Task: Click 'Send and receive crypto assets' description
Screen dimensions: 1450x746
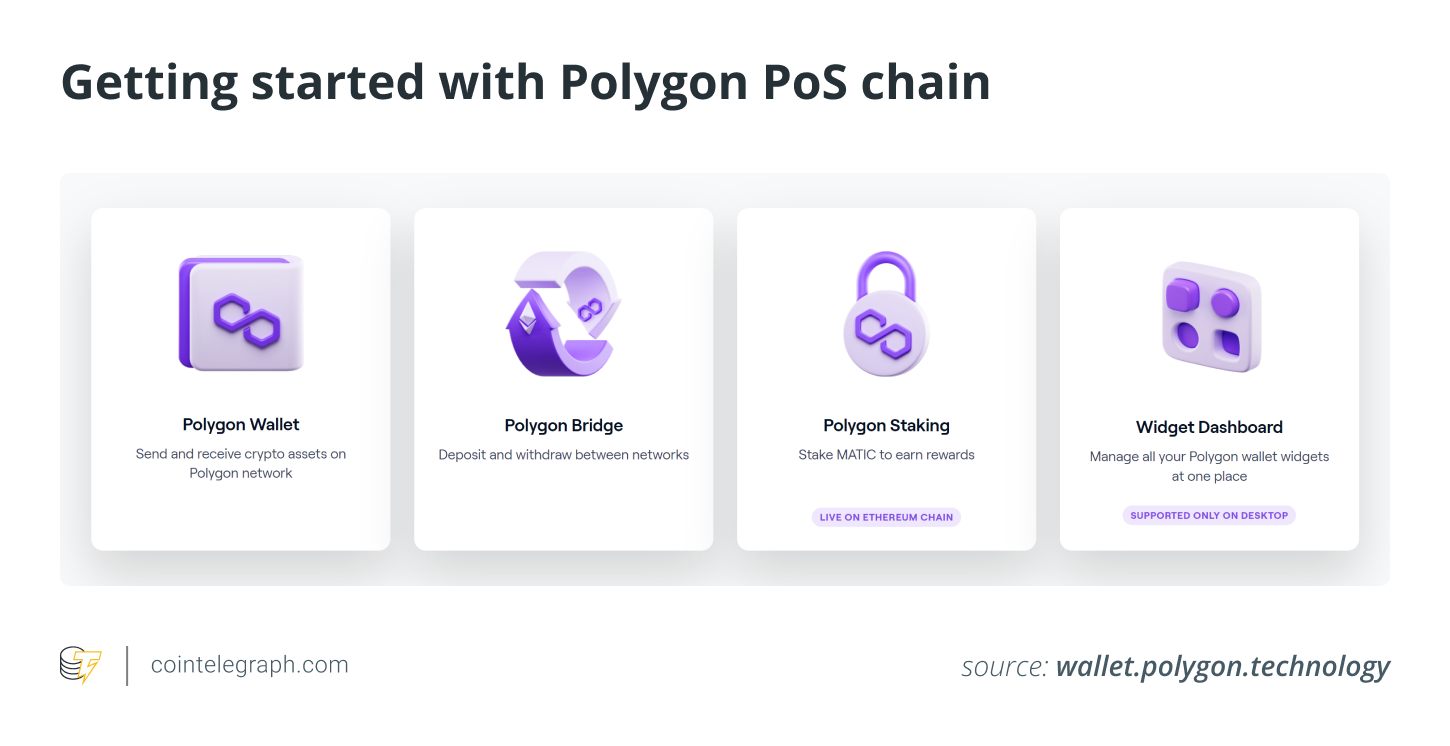Action: (241, 454)
